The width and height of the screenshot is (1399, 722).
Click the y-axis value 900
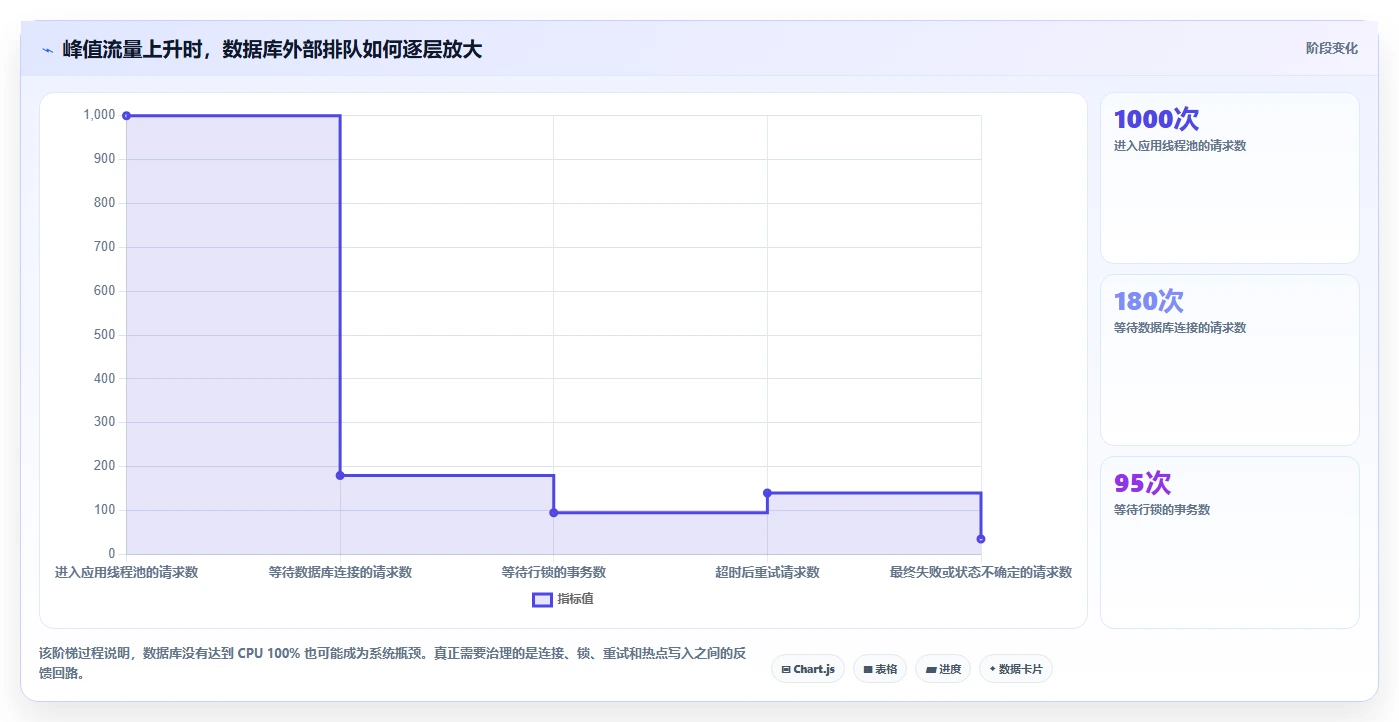point(105,159)
